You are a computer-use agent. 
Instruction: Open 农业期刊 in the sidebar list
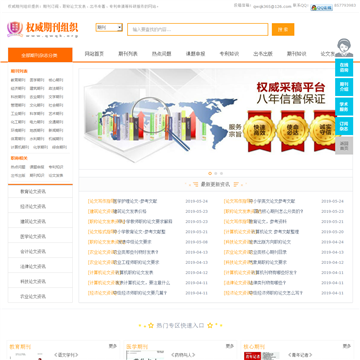(37, 97)
